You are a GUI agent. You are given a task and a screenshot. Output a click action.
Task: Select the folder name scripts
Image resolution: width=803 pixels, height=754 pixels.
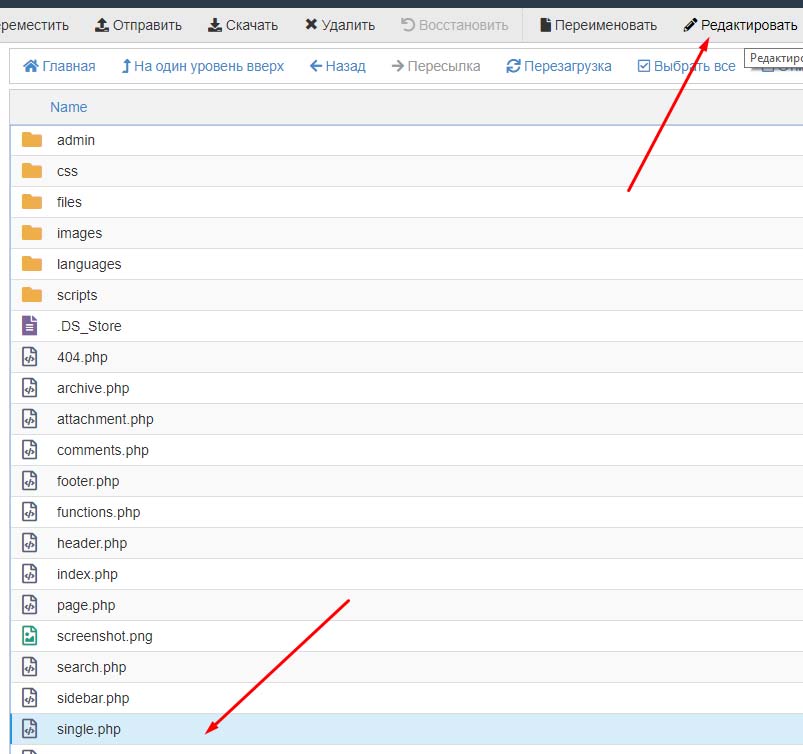click(77, 296)
